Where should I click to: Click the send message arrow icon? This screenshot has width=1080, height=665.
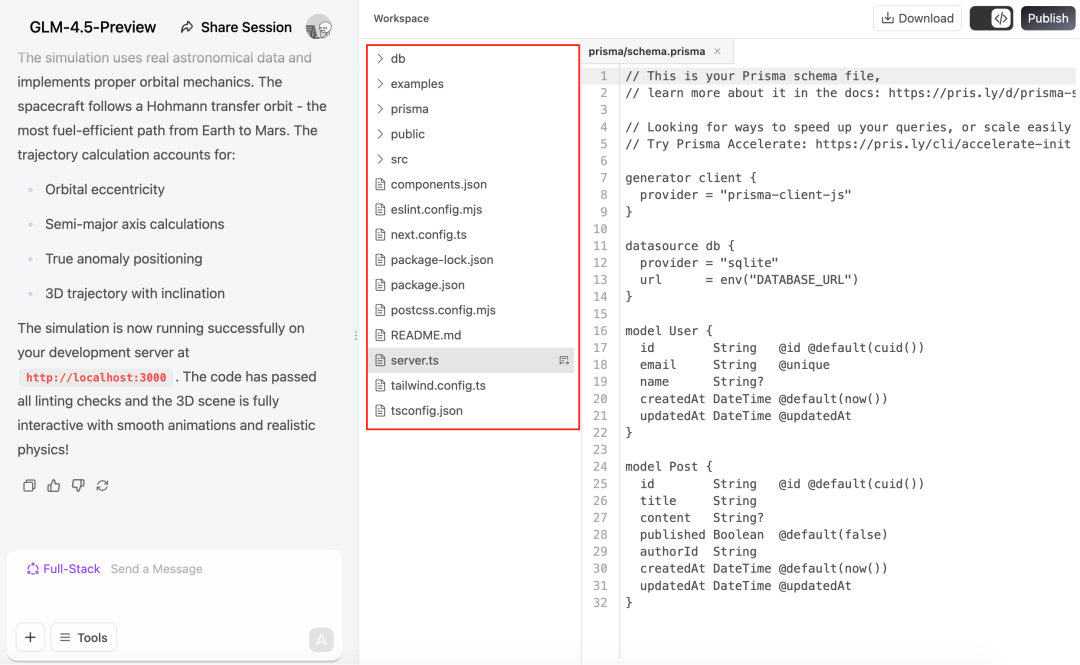click(321, 640)
